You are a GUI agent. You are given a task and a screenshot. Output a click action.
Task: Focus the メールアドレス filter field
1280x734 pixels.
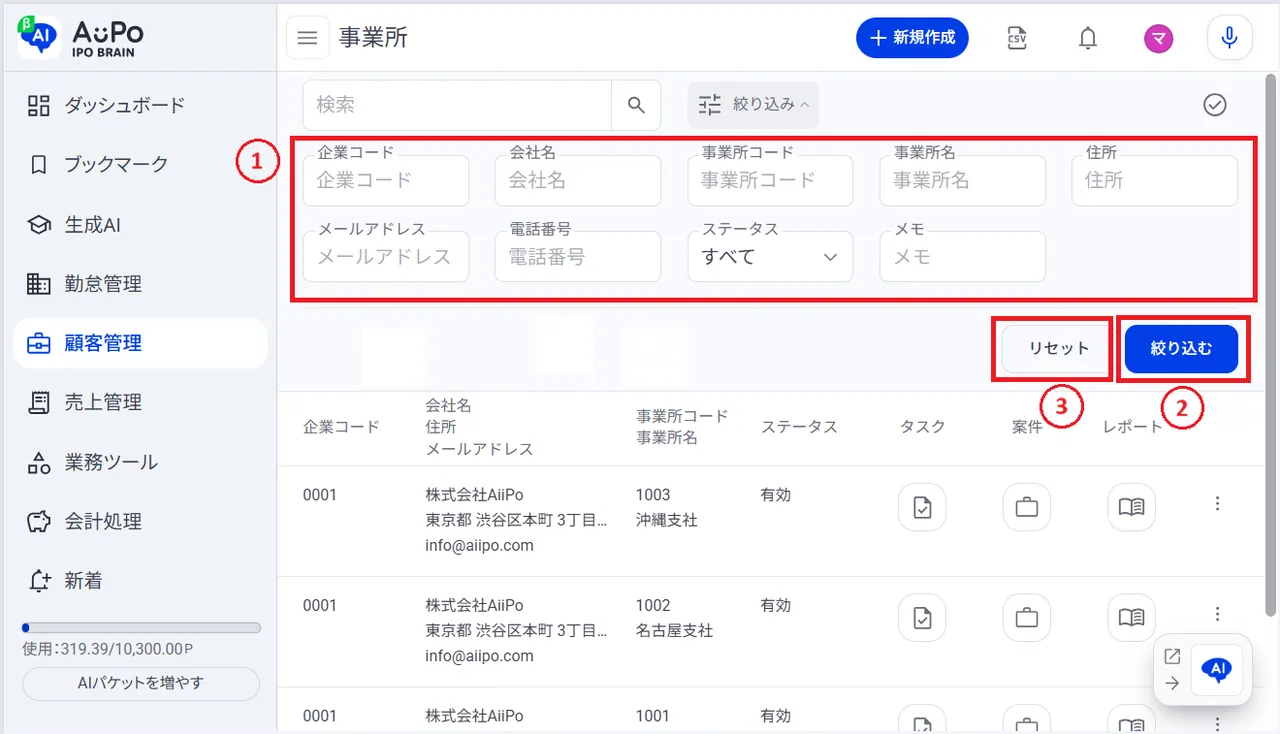click(386, 257)
